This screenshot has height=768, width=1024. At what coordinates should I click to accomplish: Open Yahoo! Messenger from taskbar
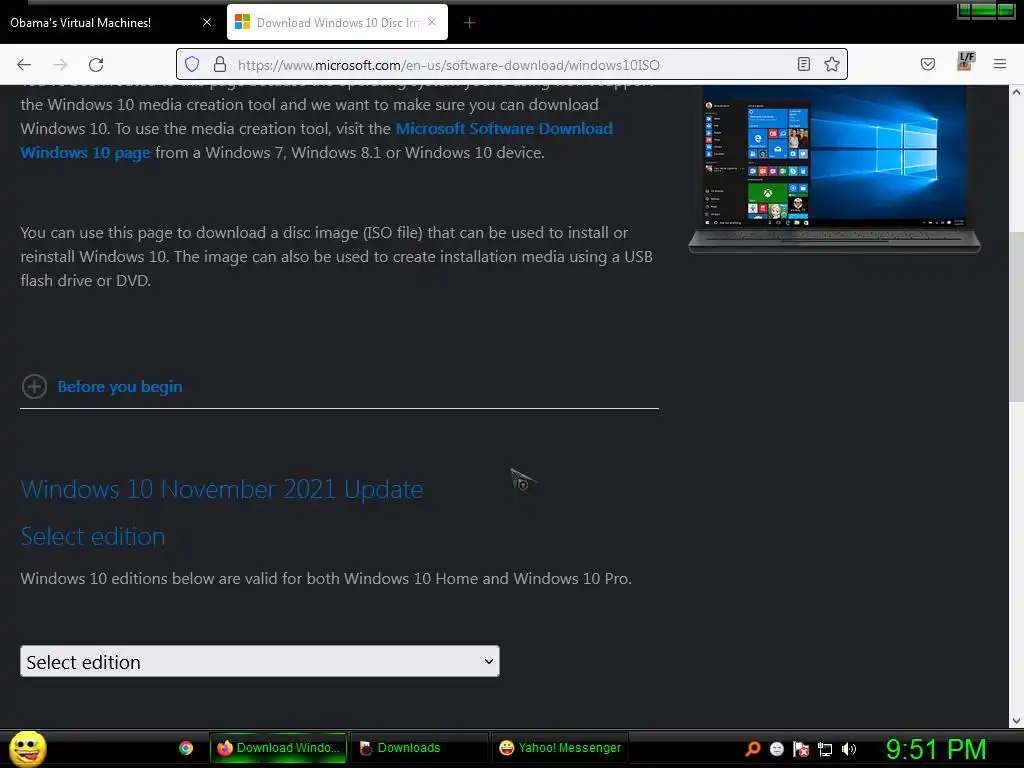point(560,748)
